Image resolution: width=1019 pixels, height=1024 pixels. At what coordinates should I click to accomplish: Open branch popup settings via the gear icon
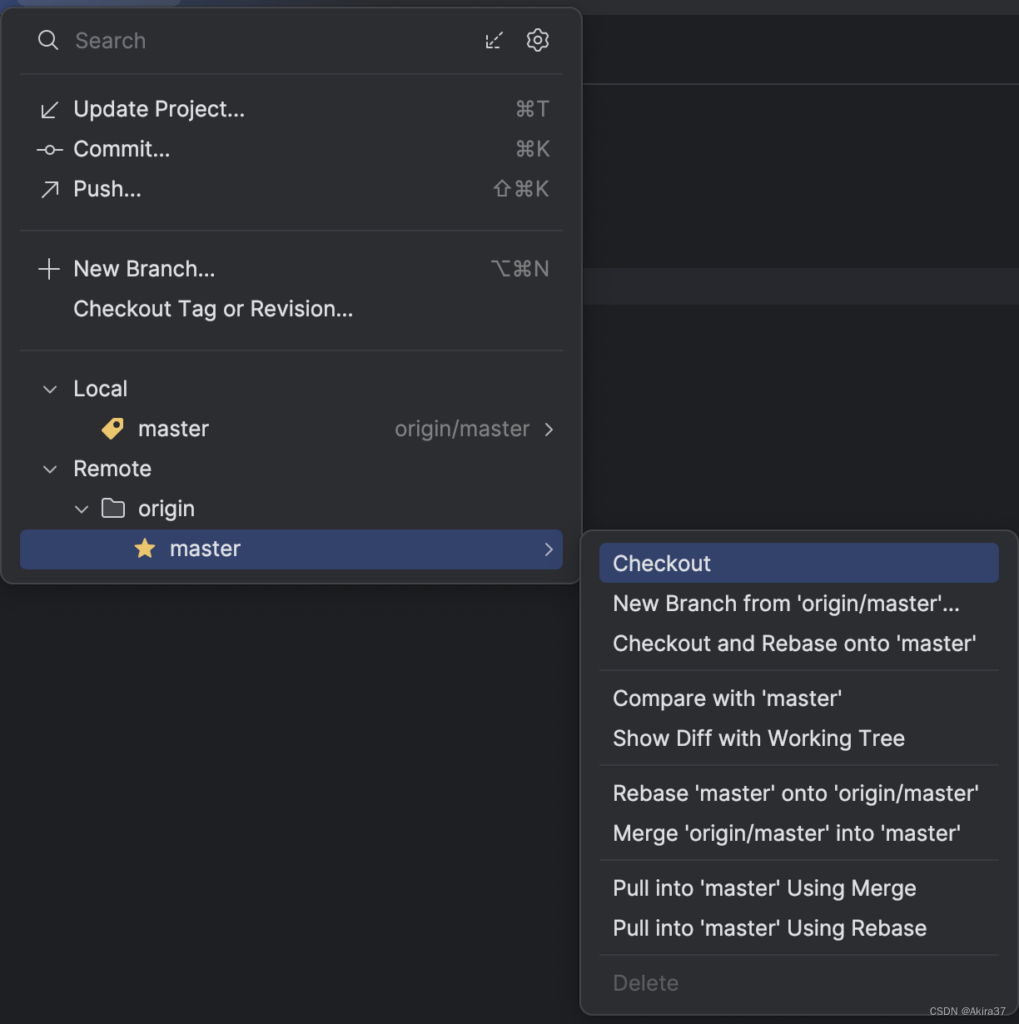pyautogui.click(x=538, y=40)
